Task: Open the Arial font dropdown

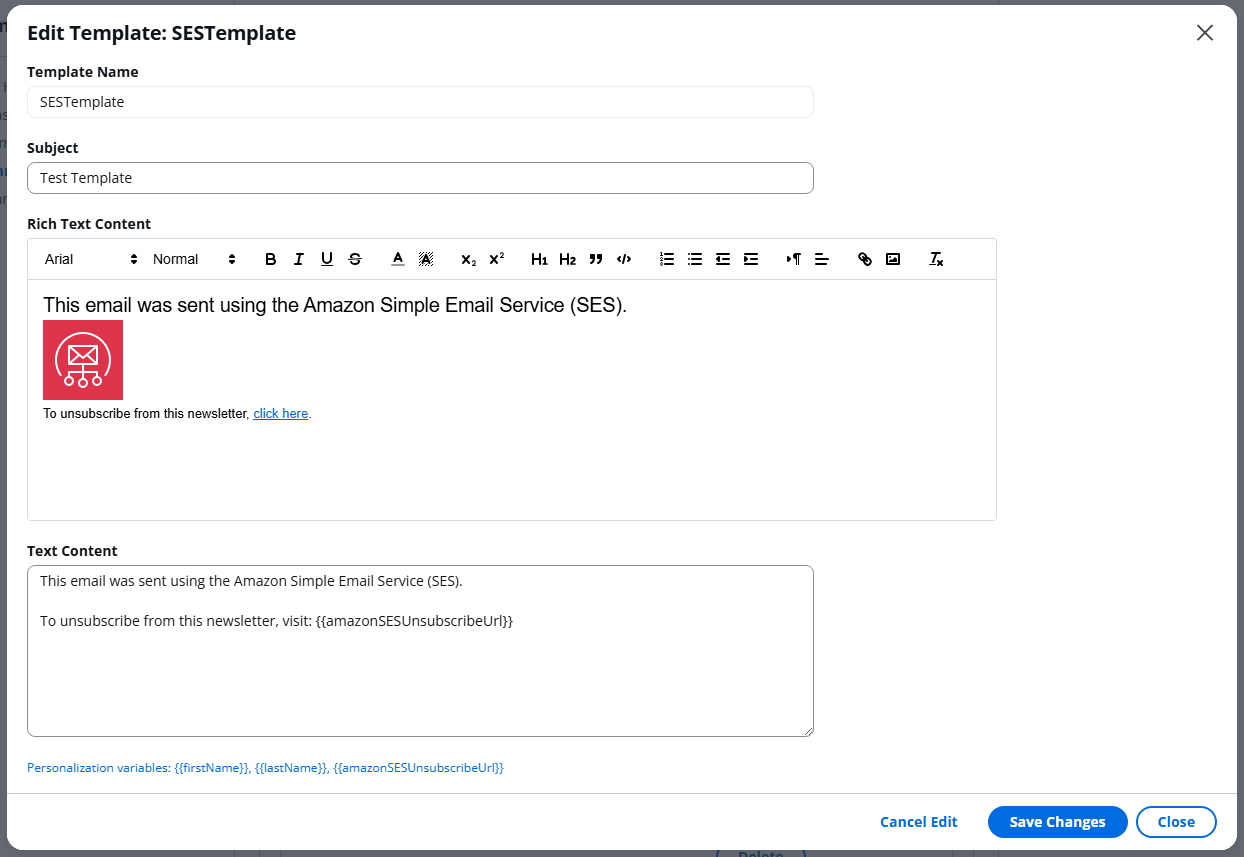Action: pyautogui.click(x=91, y=259)
